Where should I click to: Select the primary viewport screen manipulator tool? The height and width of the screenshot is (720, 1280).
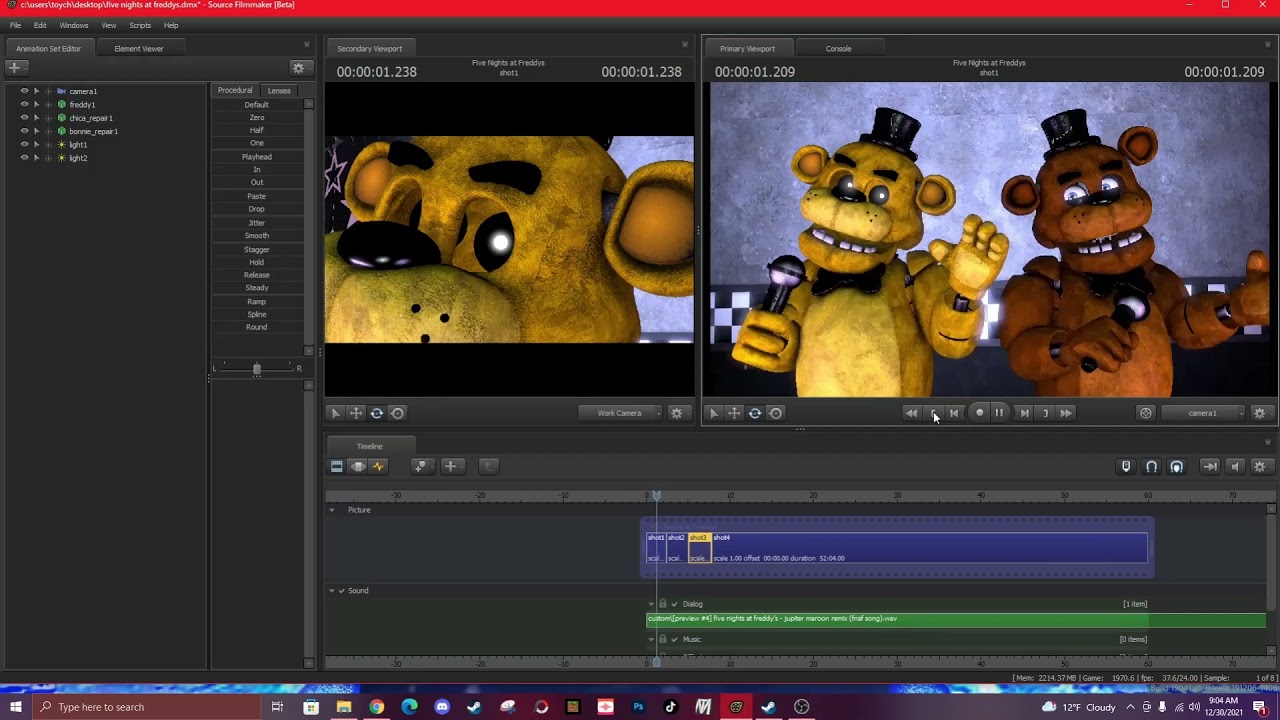[775, 413]
